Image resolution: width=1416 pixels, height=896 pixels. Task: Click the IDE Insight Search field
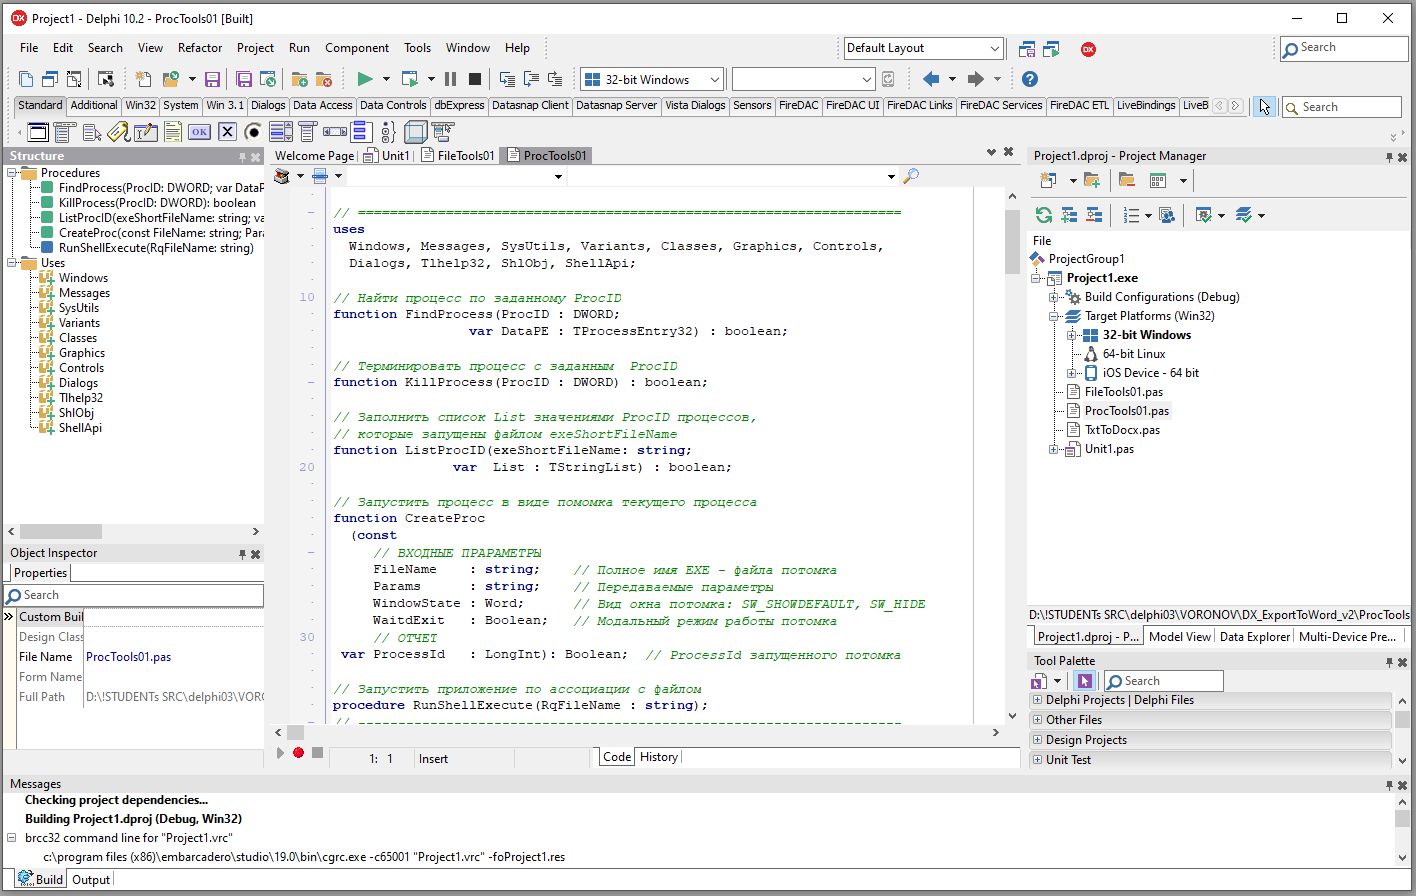[1344, 48]
